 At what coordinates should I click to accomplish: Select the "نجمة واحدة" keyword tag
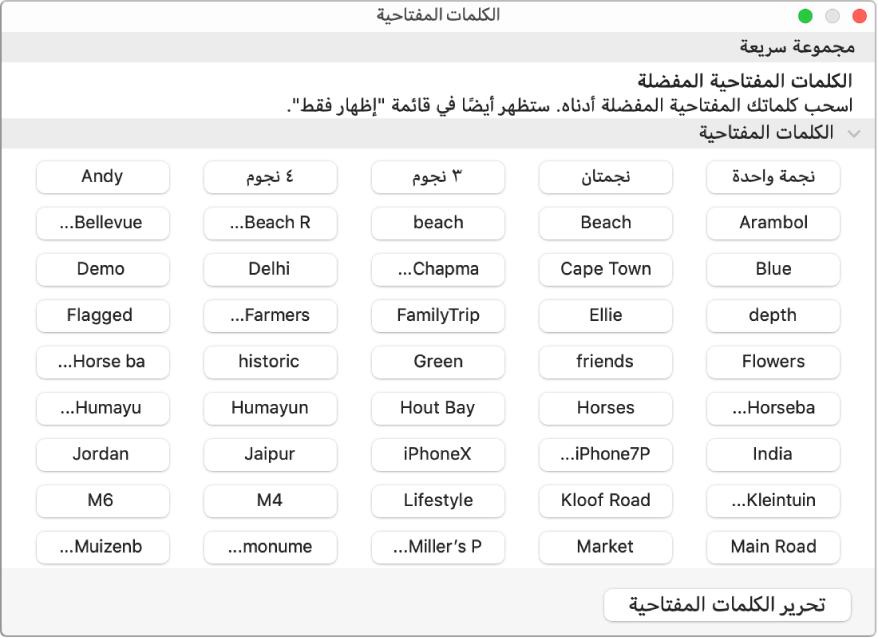click(x=773, y=177)
